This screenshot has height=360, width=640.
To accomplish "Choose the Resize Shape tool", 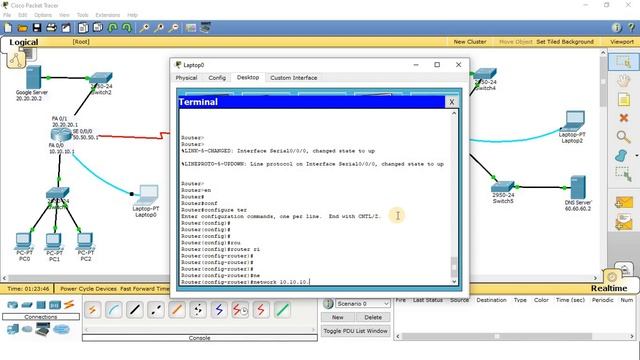I will click(x=623, y=174).
